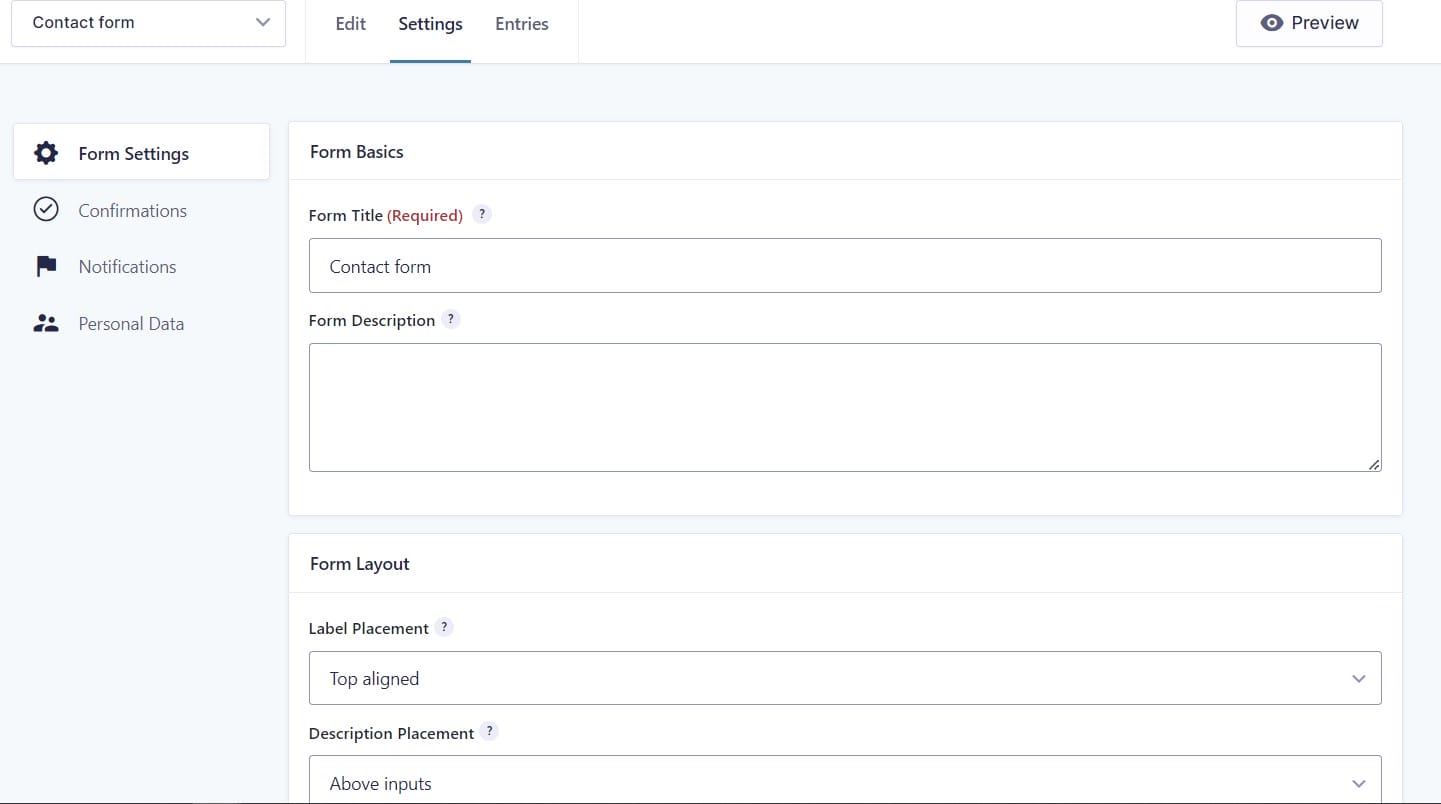Image resolution: width=1441 pixels, height=804 pixels.
Task: Open help tooltip for Form Title
Action: 482,214
